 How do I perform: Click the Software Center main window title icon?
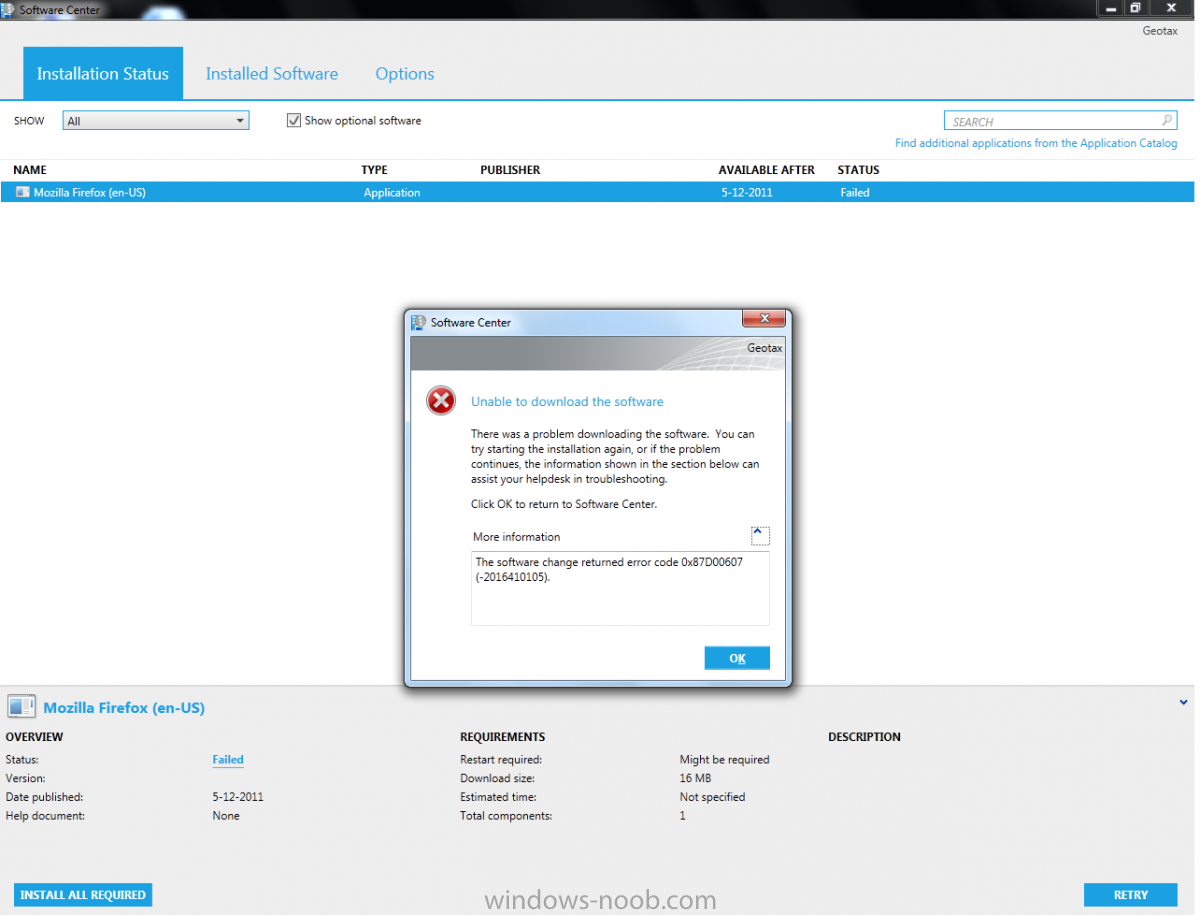tap(8, 9)
